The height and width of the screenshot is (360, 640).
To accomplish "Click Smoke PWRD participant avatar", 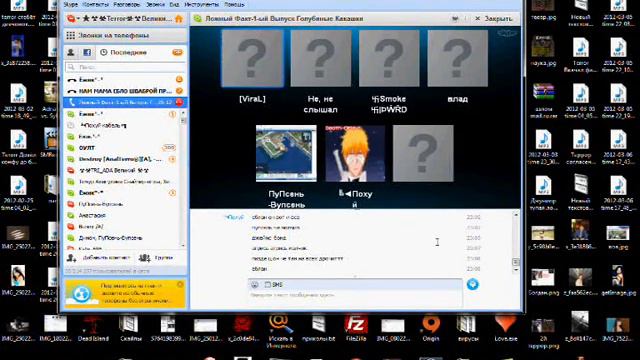I will tap(389, 58).
